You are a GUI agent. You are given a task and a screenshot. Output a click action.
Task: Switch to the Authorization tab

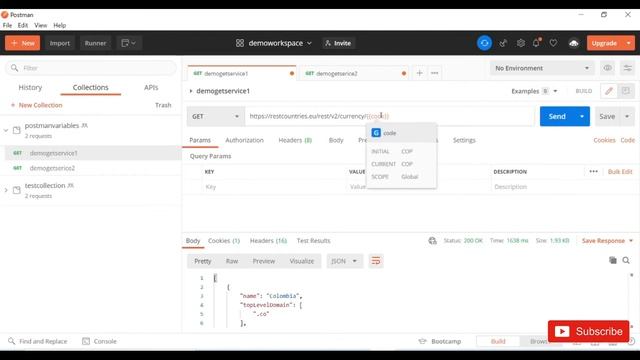click(x=244, y=140)
